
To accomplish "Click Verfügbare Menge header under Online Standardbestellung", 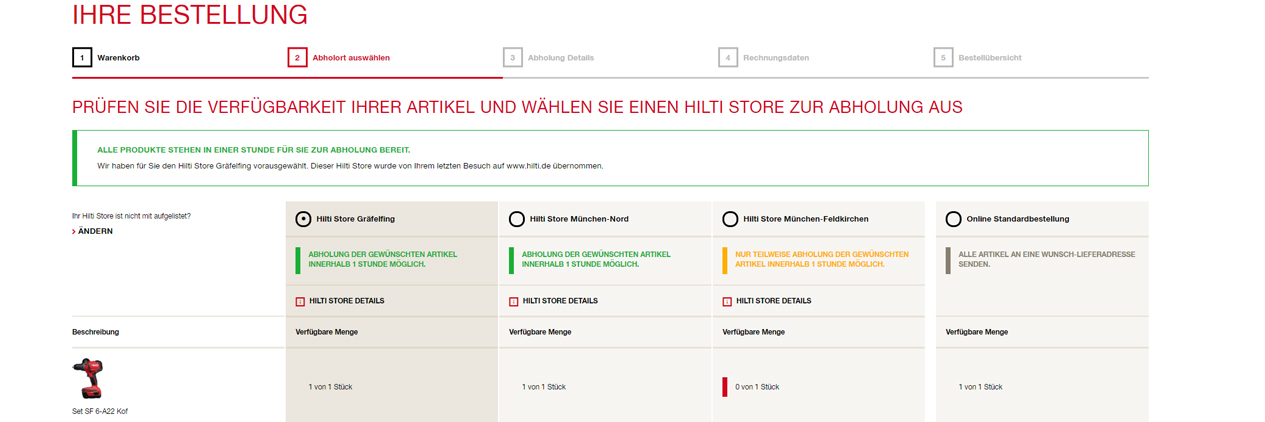I will [x=977, y=332].
